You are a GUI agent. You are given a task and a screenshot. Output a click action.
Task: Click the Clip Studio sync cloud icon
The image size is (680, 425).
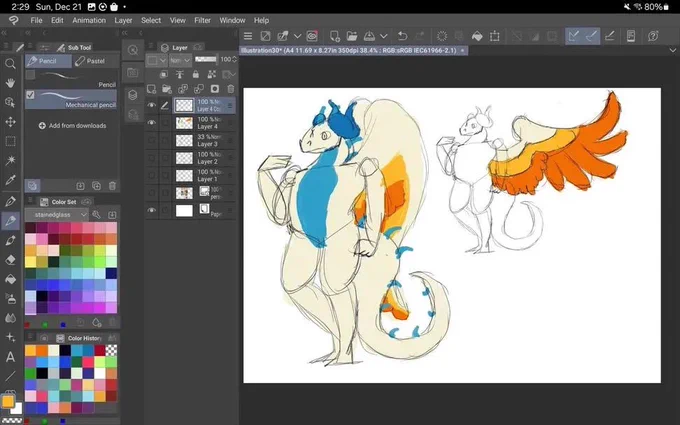coord(312,36)
